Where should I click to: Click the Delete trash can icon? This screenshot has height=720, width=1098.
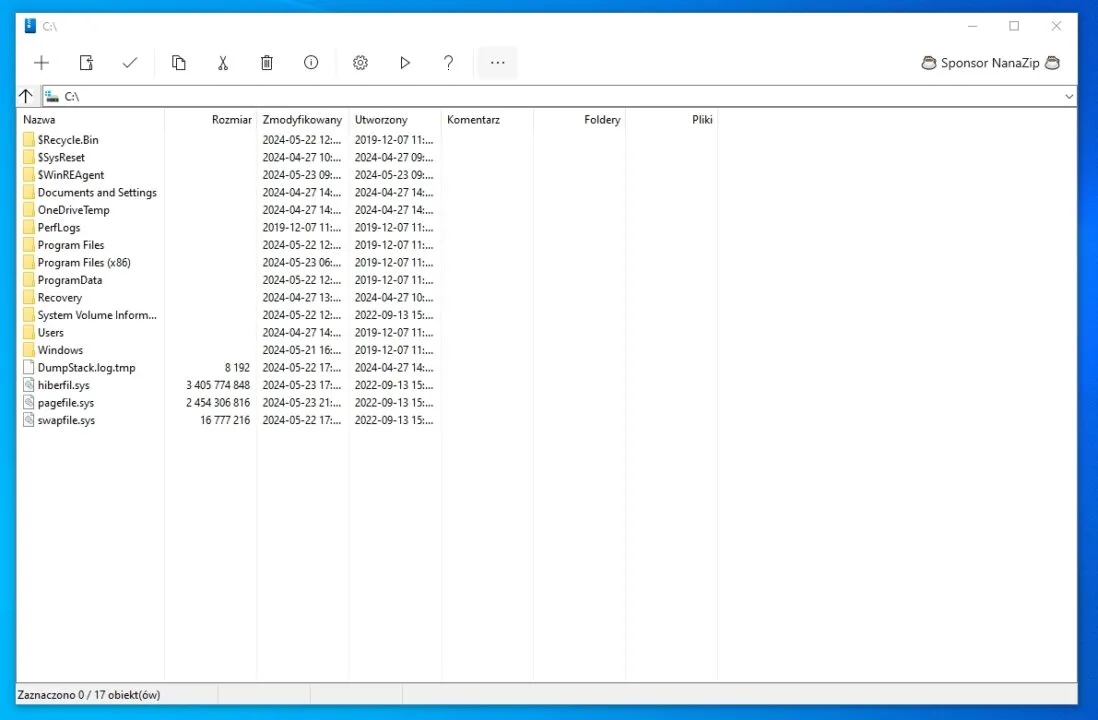tap(267, 63)
